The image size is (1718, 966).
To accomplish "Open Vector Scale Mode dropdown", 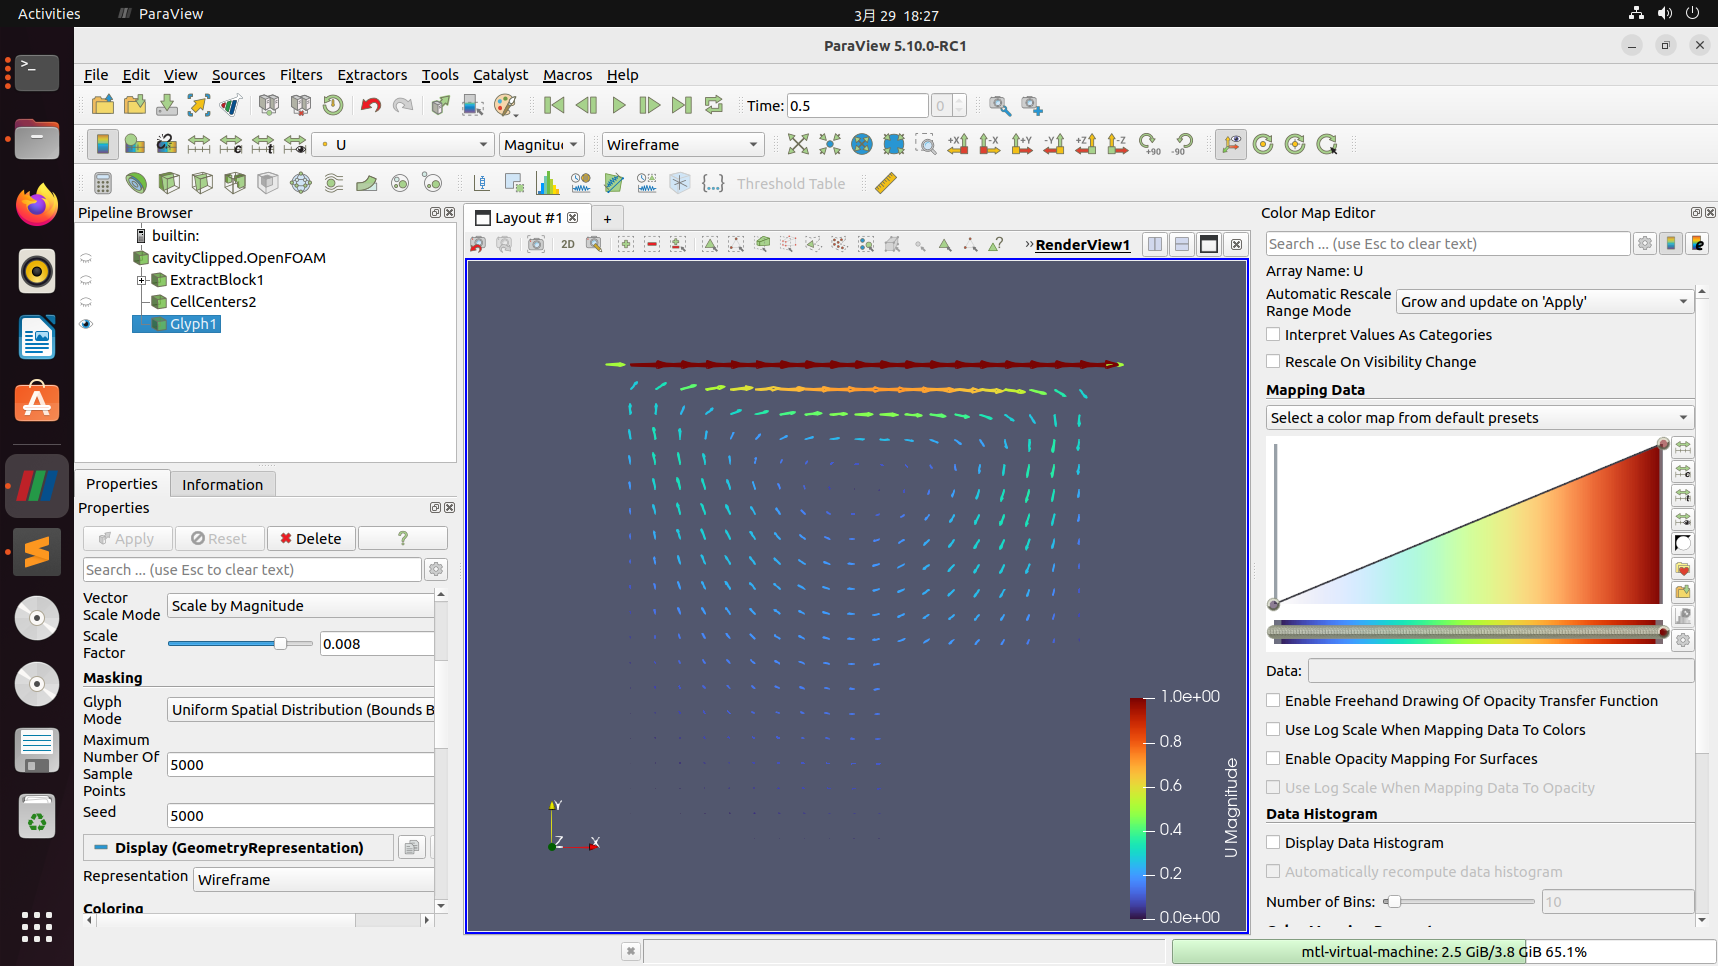I will point(300,606).
